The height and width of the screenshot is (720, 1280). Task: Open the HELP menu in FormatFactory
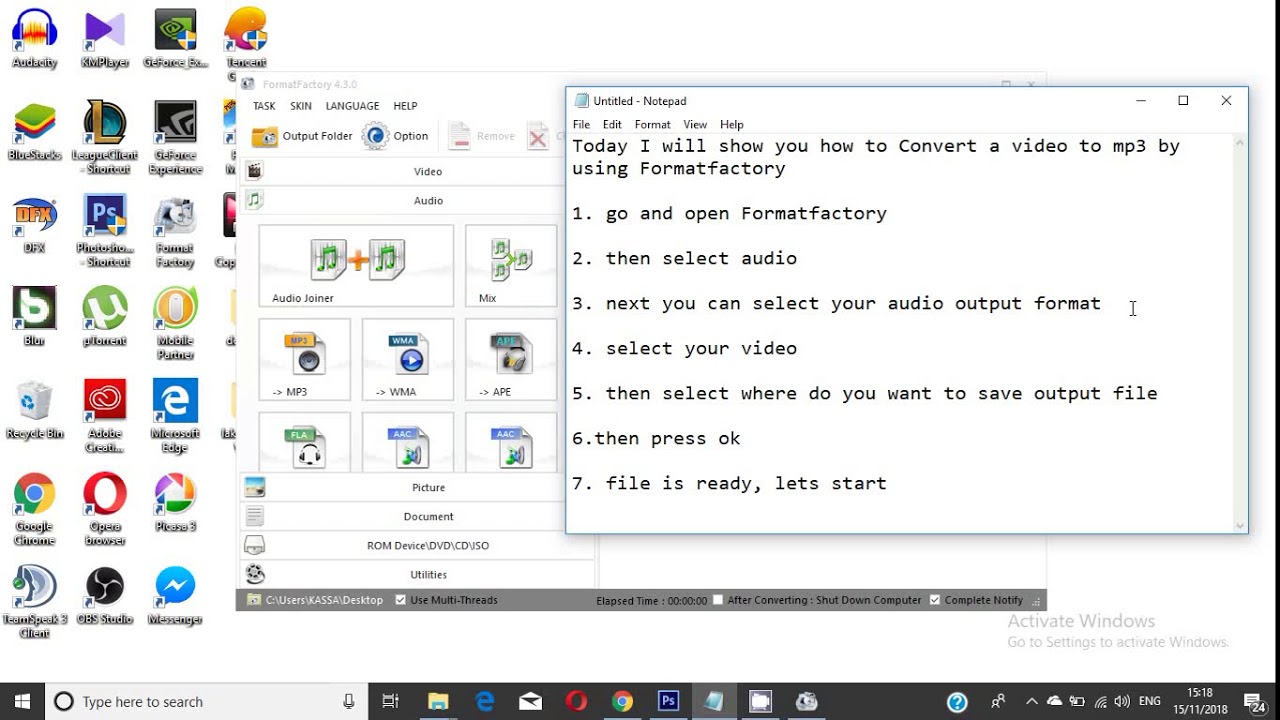(405, 106)
